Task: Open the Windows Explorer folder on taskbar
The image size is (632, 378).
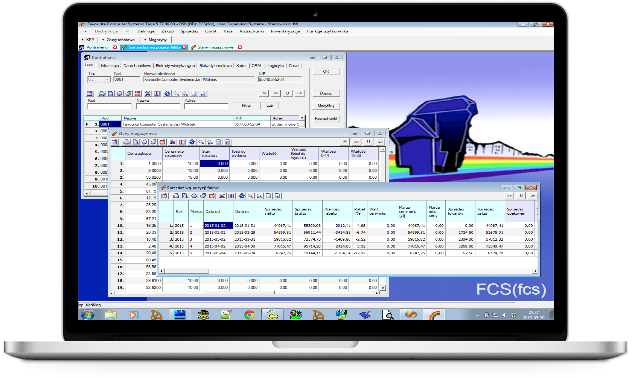Action: click(x=110, y=315)
